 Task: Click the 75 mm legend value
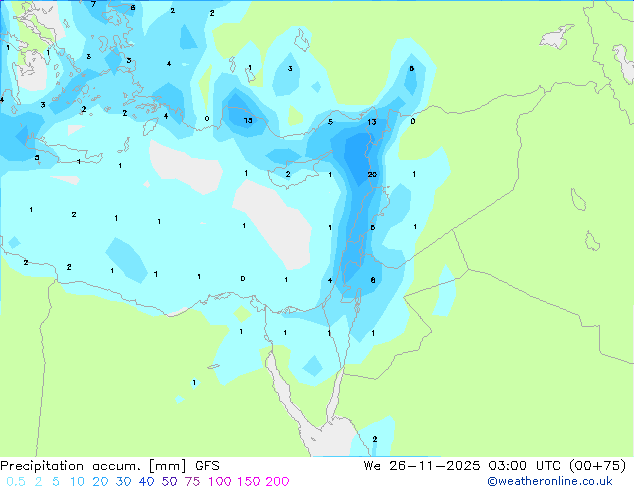(192, 482)
